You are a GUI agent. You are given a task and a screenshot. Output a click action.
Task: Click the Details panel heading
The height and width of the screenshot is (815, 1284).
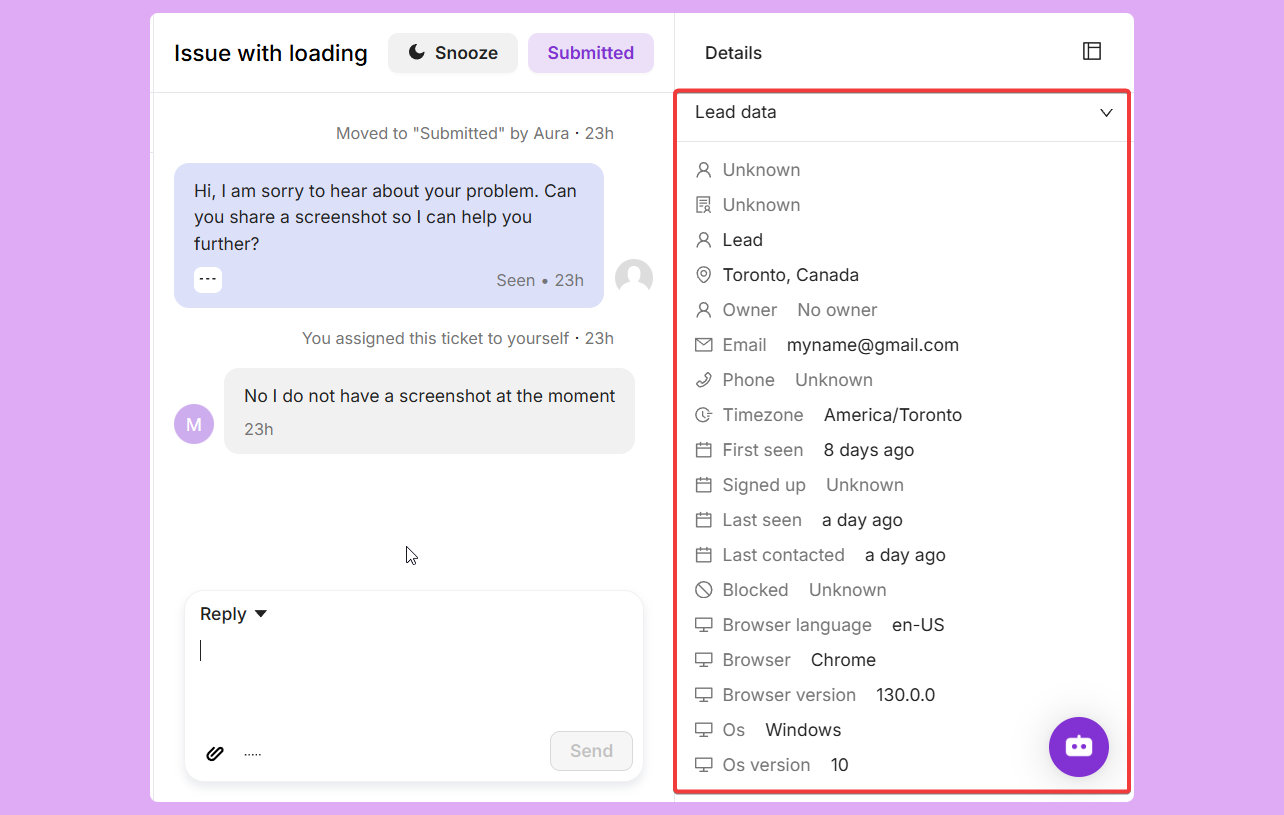coord(733,53)
